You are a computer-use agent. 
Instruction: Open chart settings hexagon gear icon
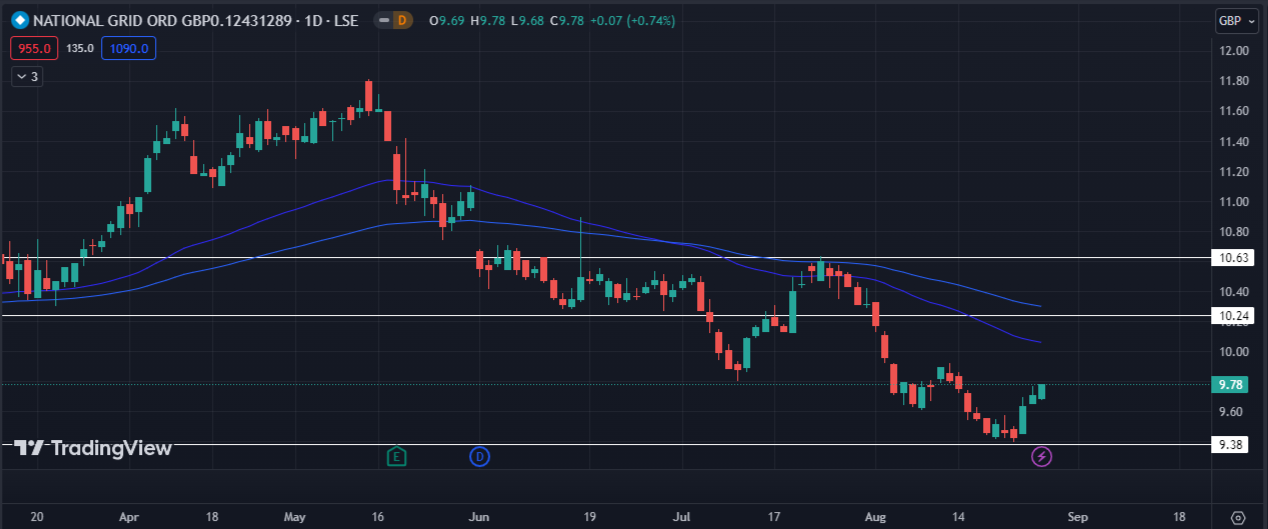pyautogui.click(x=1238, y=517)
